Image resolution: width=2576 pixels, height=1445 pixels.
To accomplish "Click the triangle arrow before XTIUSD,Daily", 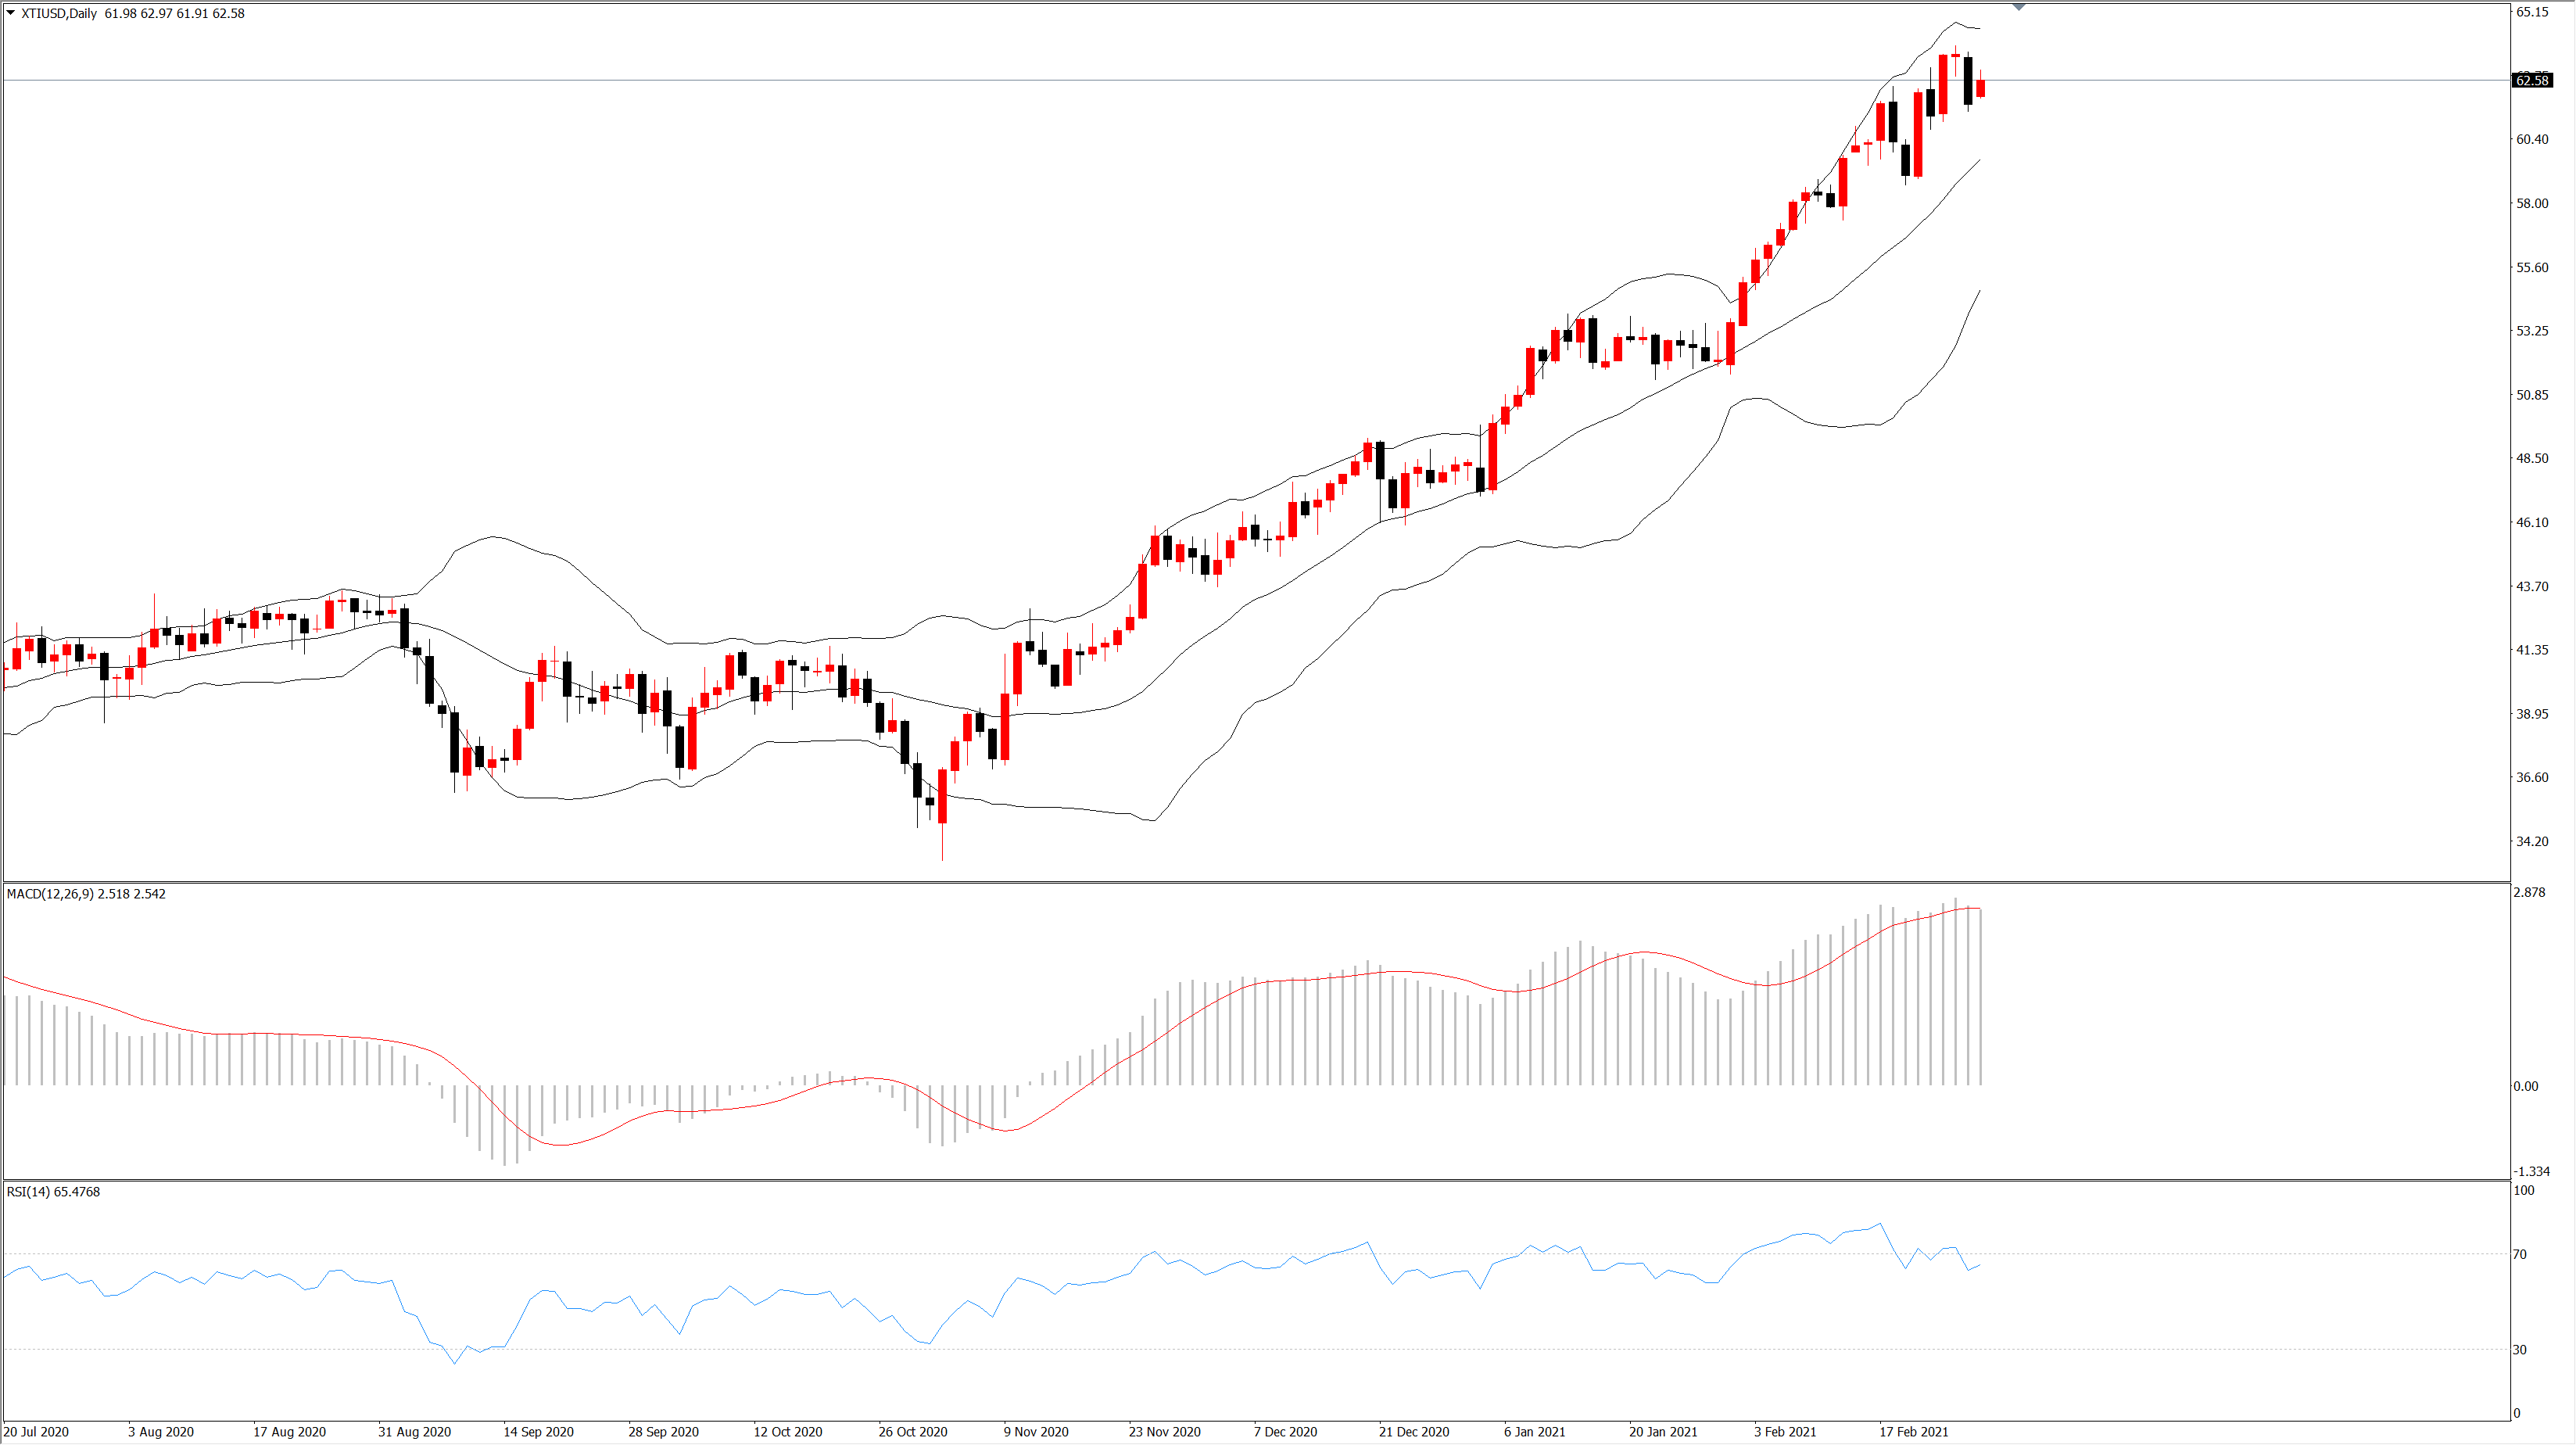I will pyautogui.click(x=11, y=13).
